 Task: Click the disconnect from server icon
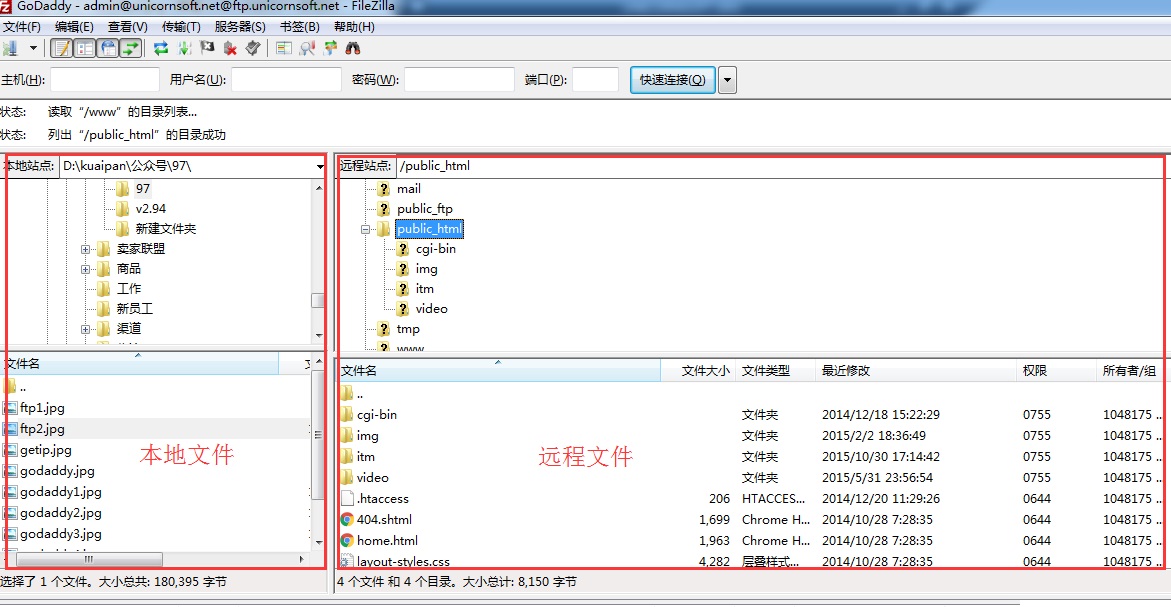click(x=230, y=48)
